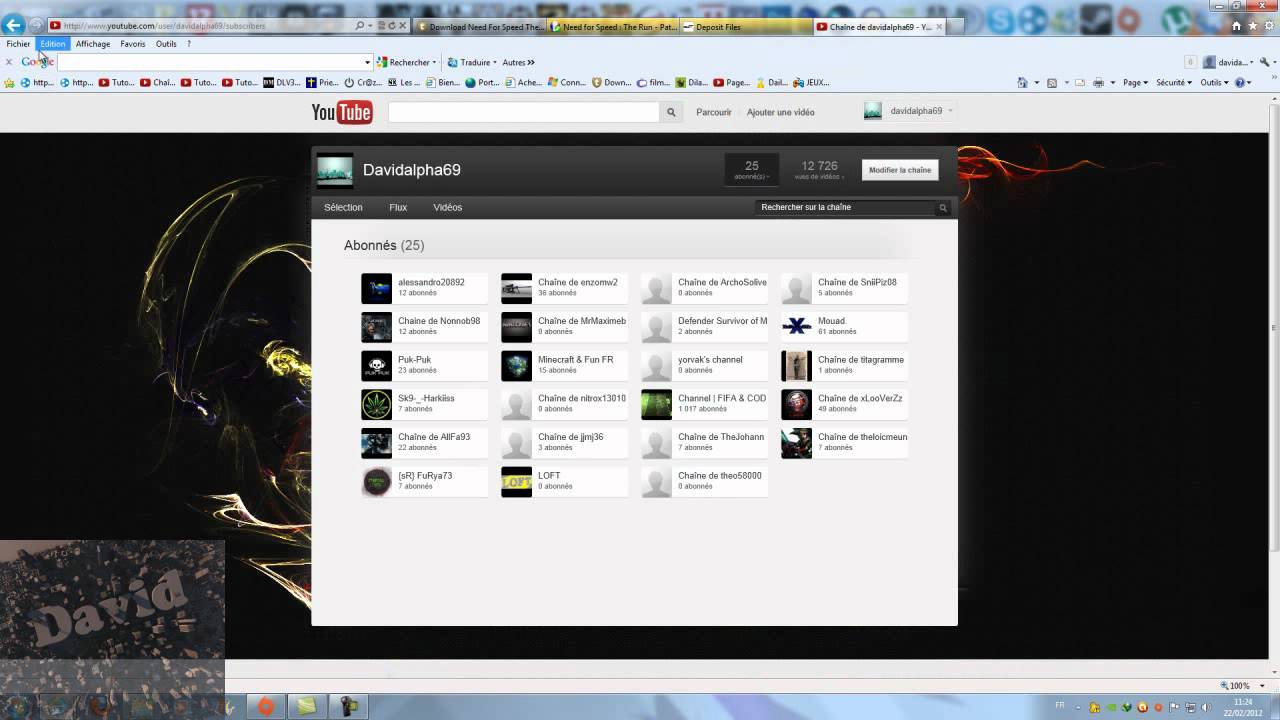
Task: Open the DLV3 favorites bar bookmark
Action: click(281, 83)
